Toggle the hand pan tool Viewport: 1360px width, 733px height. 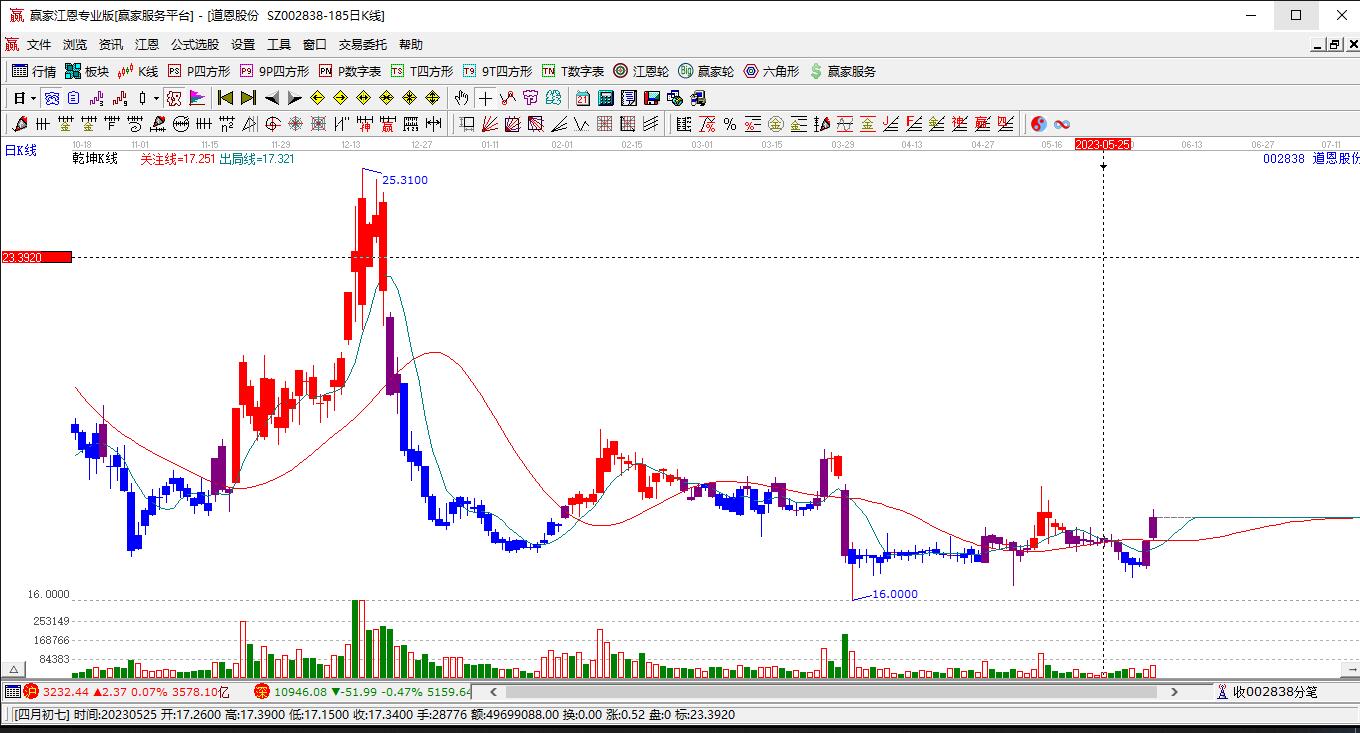point(461,98)
